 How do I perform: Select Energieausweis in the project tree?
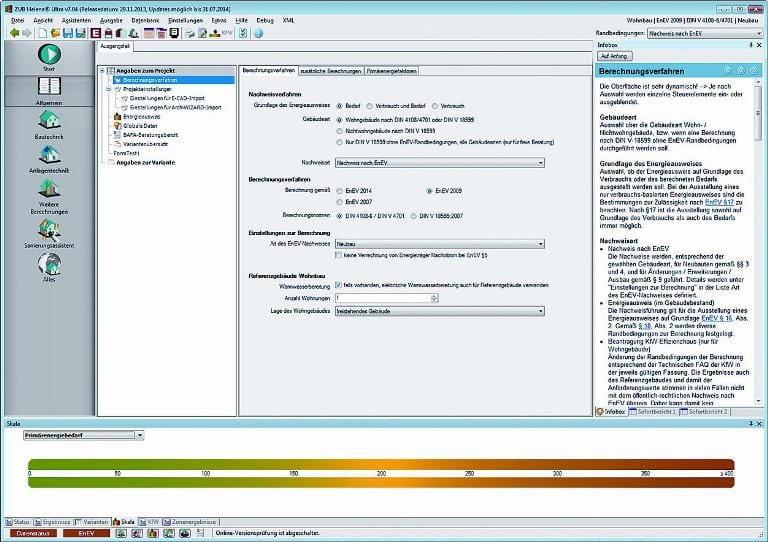point(141,116)
